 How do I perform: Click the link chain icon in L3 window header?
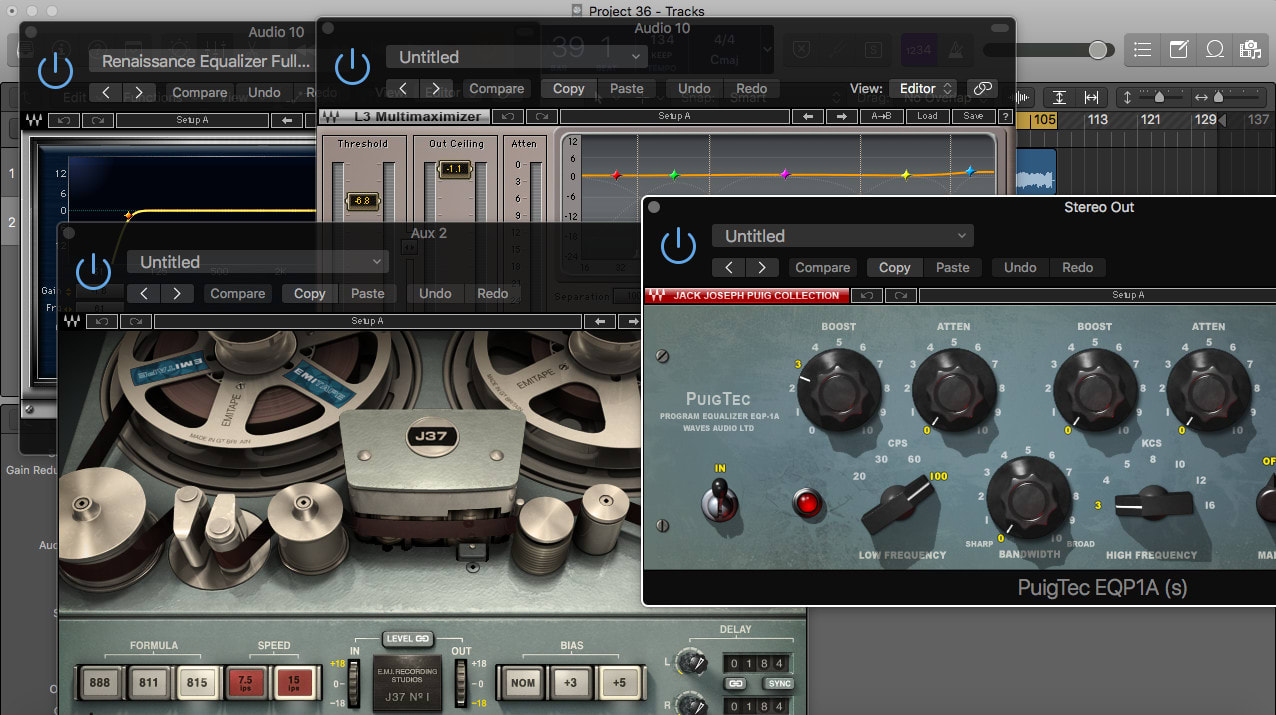[983, 88]
